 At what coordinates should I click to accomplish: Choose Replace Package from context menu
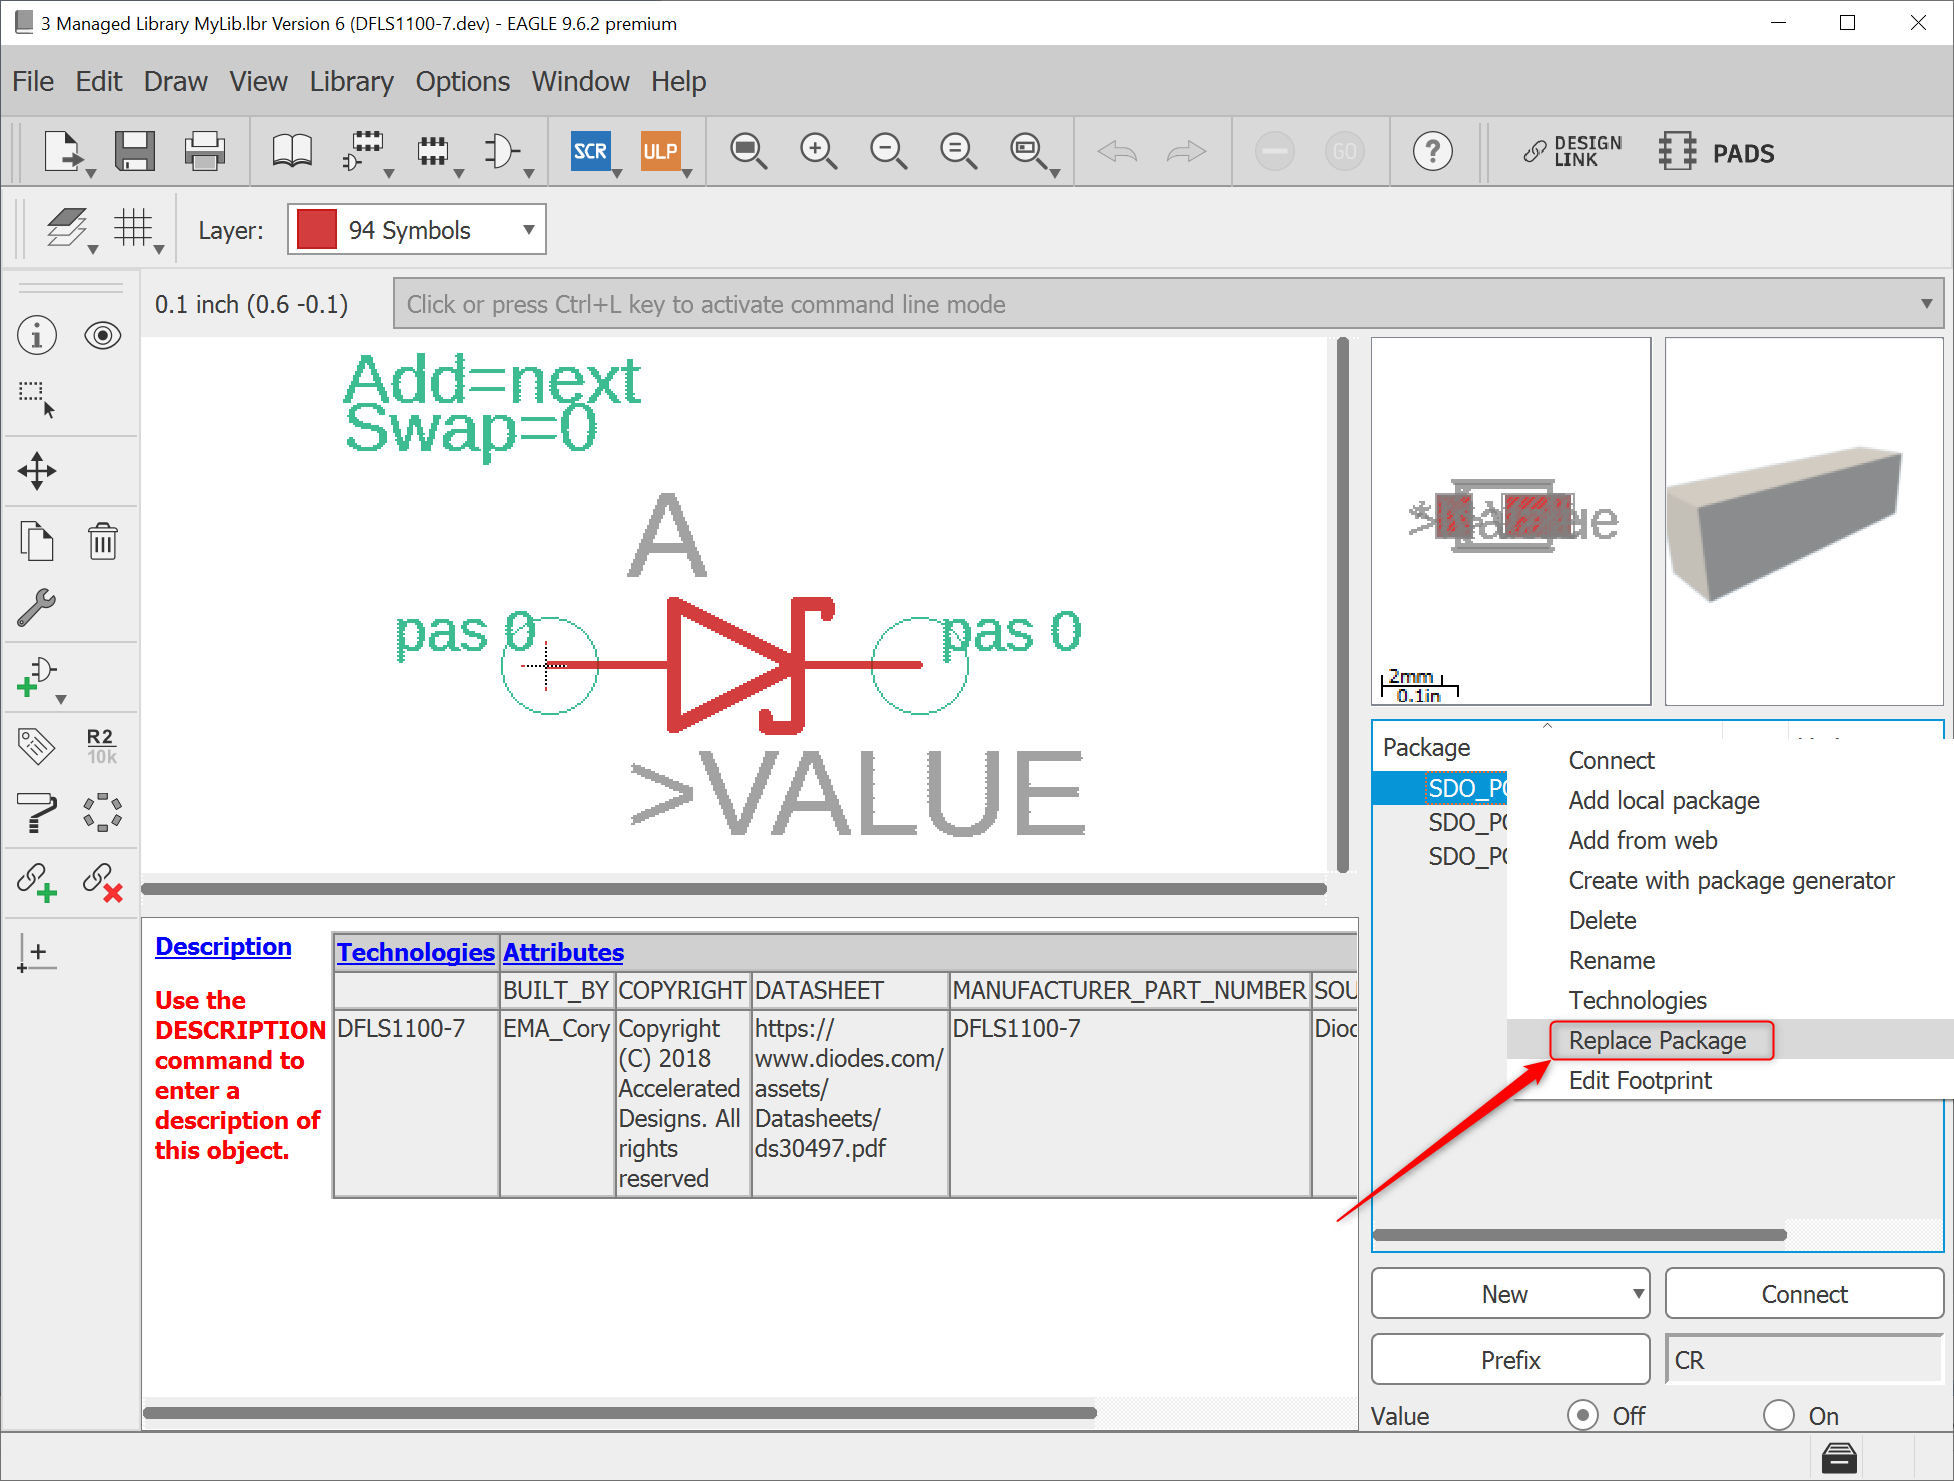pyautogui.click(x=1657, y=1040)
